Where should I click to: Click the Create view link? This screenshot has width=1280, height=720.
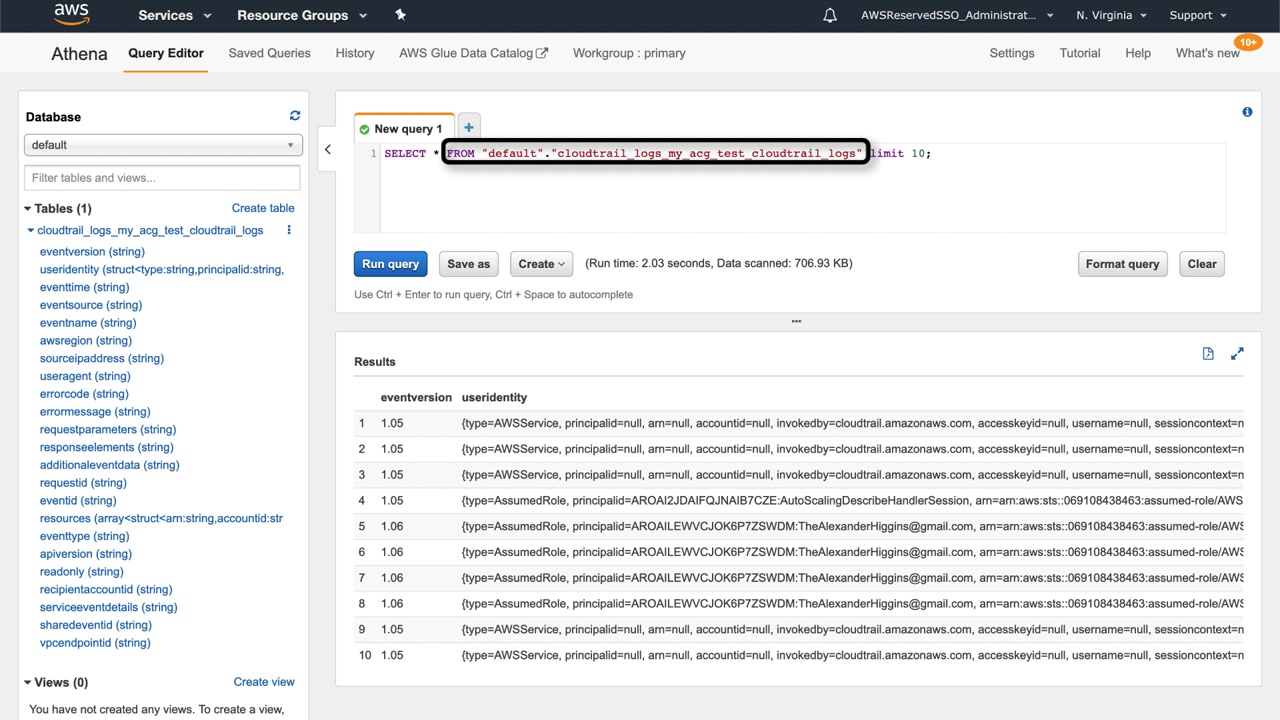(264, 682)
